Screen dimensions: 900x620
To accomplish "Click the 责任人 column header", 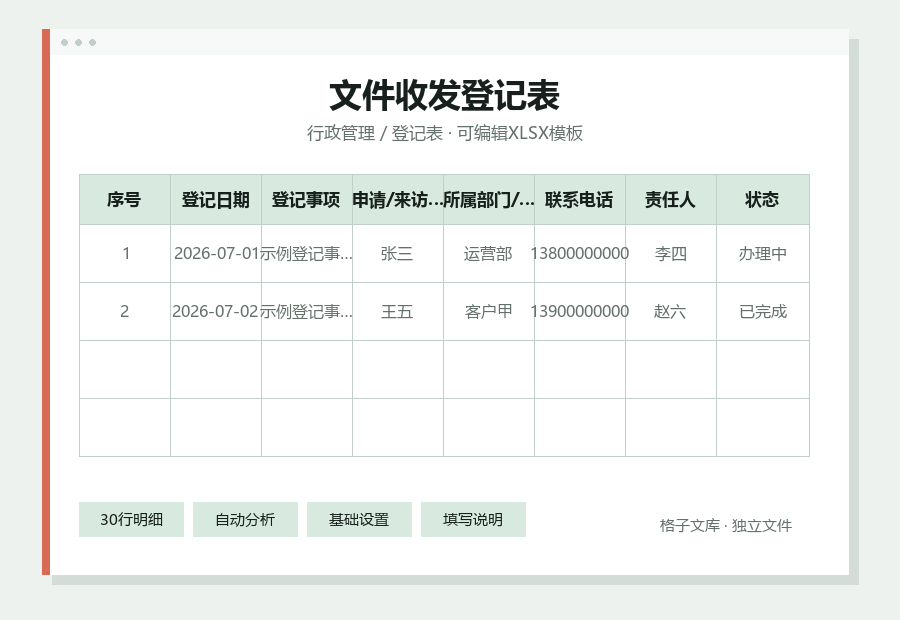I will pyautogui.click(x=670, y=200).
